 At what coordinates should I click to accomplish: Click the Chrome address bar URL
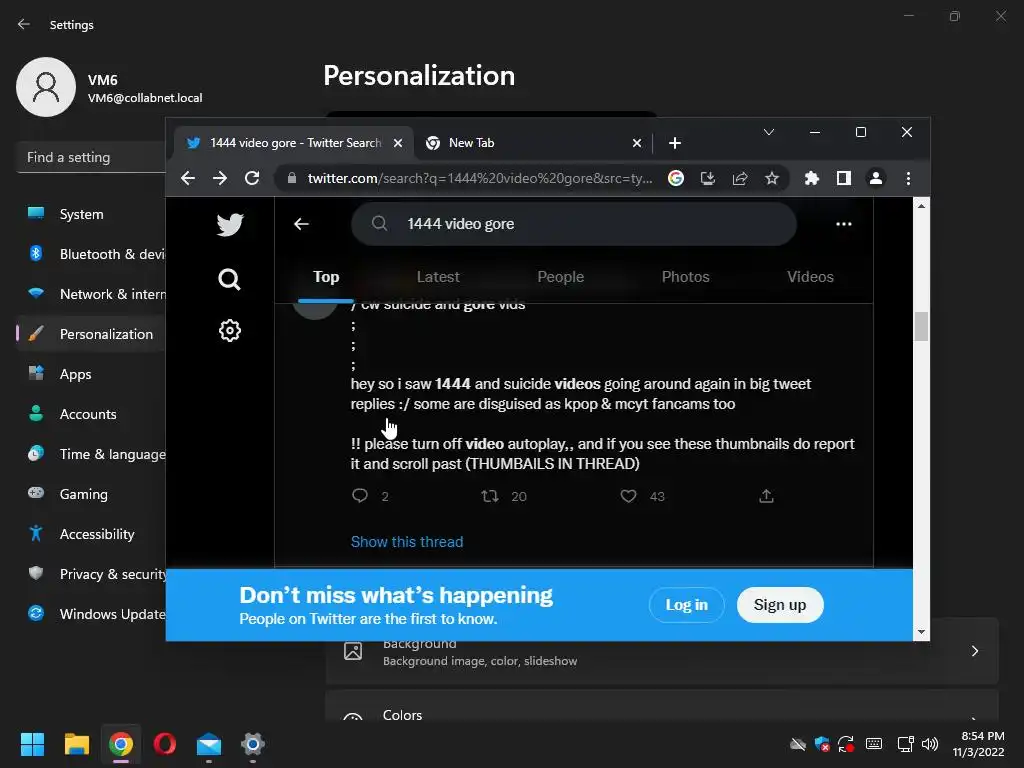click(480, 178)
